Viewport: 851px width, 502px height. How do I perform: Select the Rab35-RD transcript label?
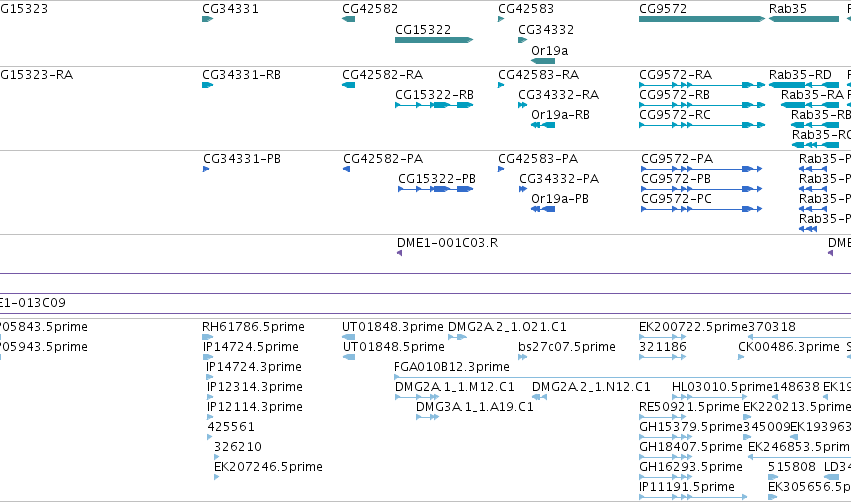point(801,75)
